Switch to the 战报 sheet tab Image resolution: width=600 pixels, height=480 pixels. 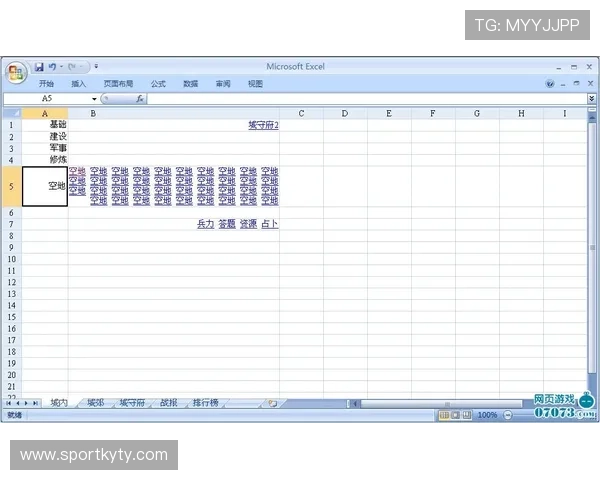point(169,403)
